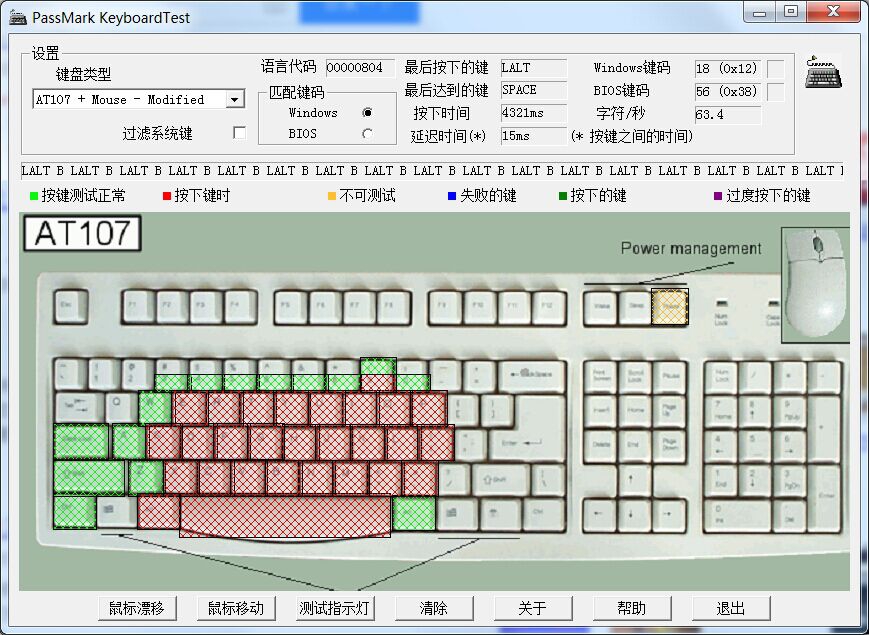Click the tall Enter key on the numeric keypad
Screen dimensions: 869x635
point(825,499)
